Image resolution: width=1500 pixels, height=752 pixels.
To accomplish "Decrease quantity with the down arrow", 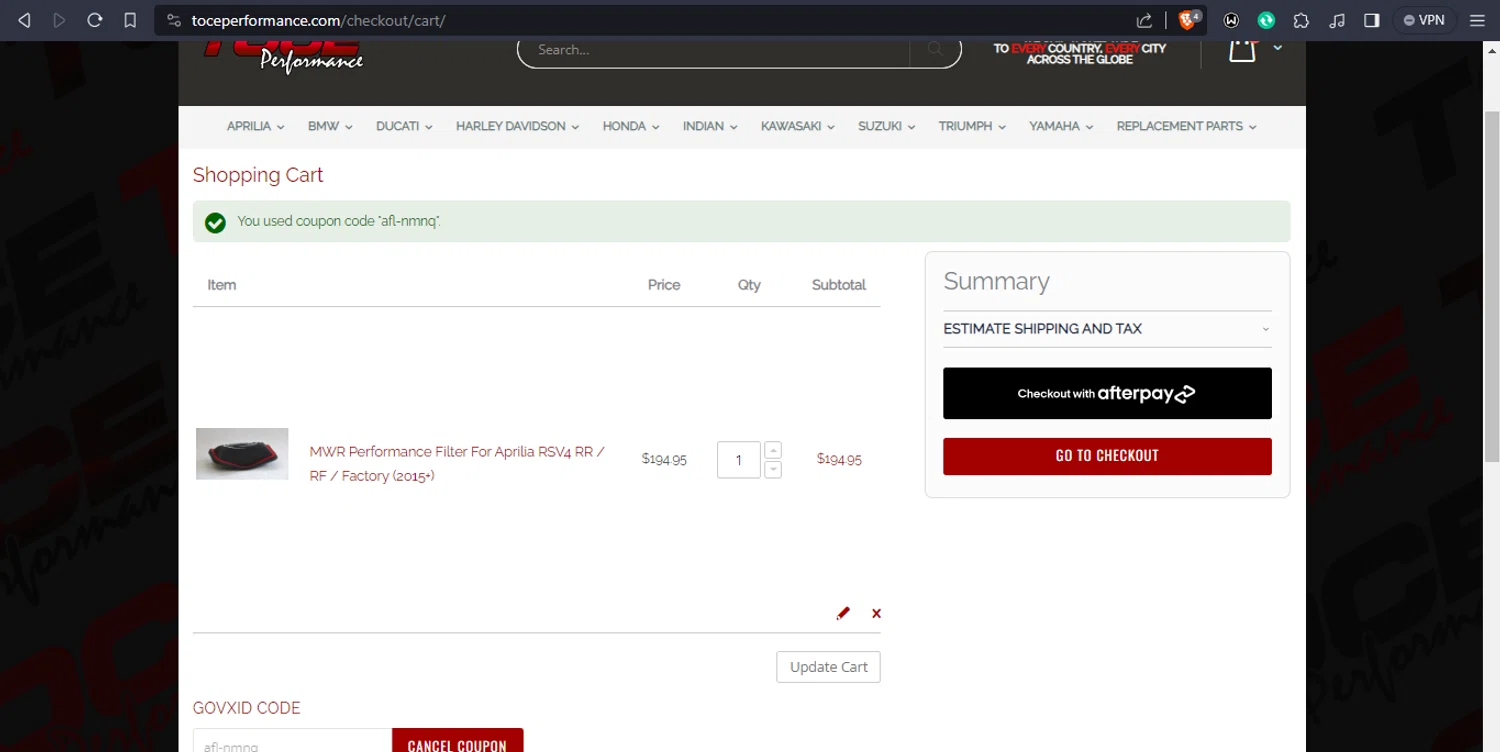I will pos(773,469).
